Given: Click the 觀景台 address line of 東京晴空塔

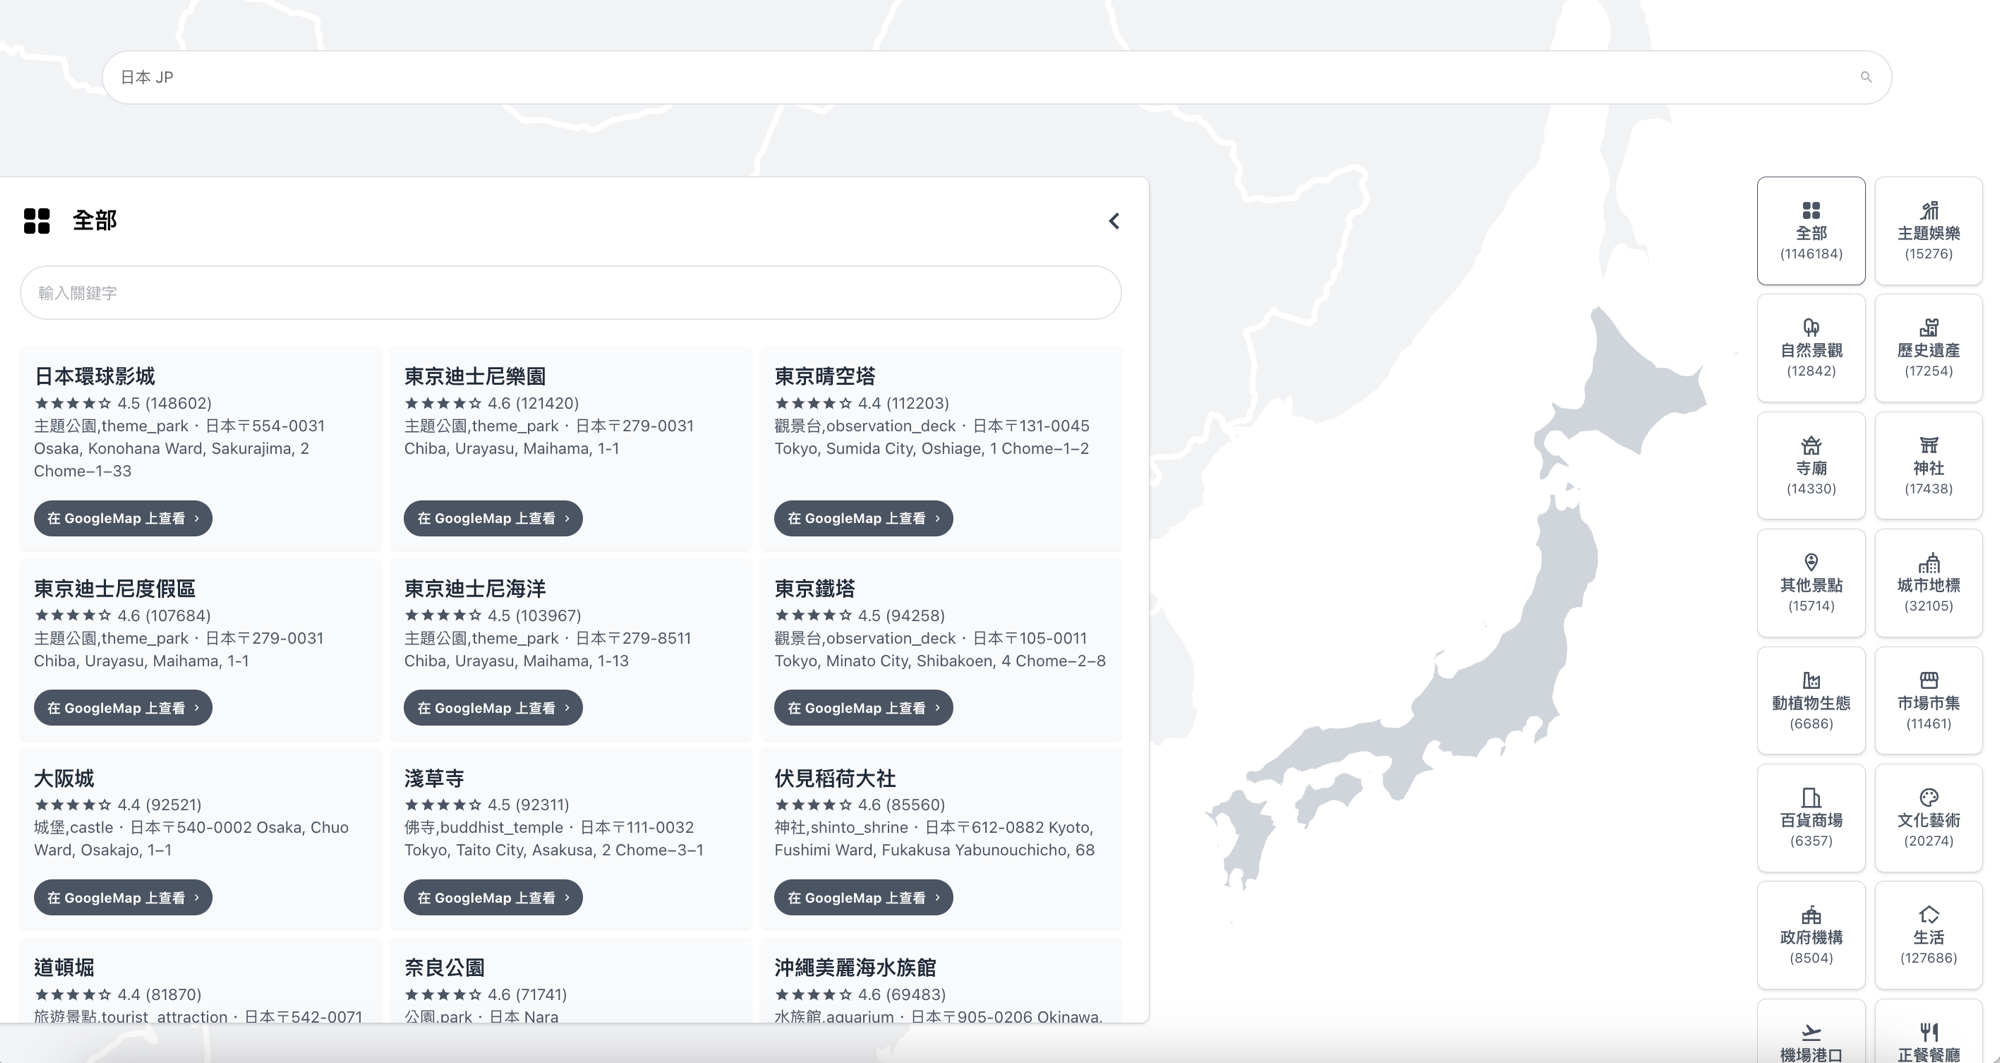Looking at the screenshot, I should tap(932, 437).
